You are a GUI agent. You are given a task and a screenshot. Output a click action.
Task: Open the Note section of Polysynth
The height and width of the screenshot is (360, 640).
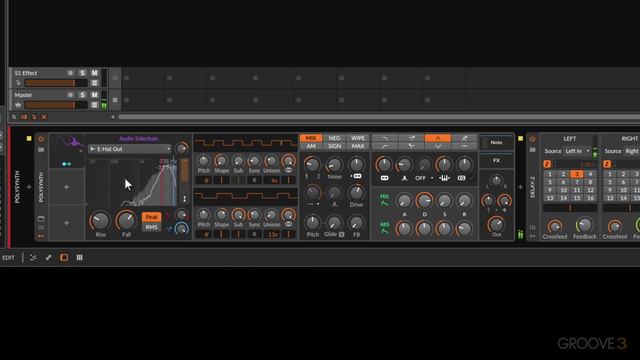[x=496, y=142]
